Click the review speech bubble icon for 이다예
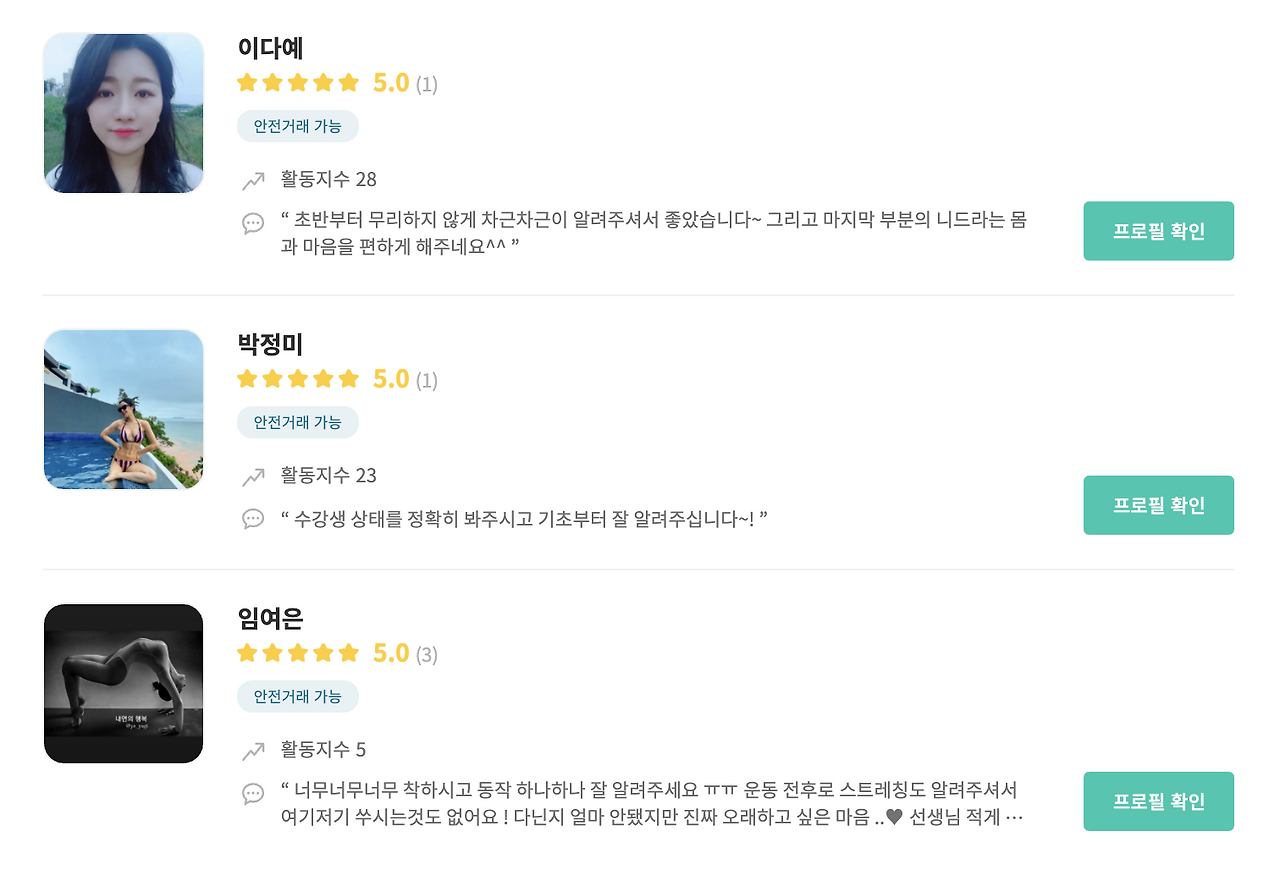Viewport: 1280px width, 875px height. pyautogui.click(x=253, y=223)
